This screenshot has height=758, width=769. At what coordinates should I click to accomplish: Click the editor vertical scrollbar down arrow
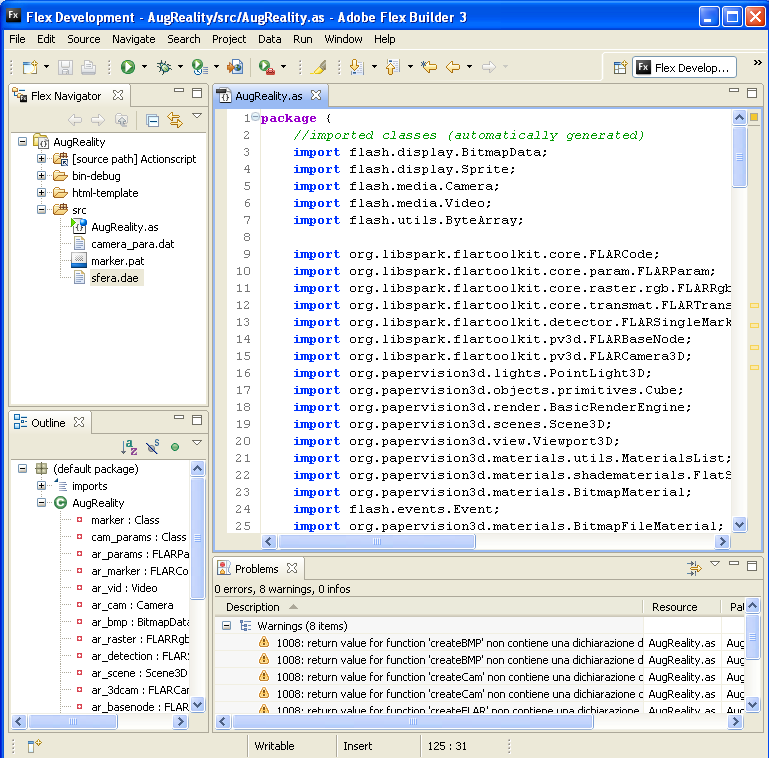[739, 525]
